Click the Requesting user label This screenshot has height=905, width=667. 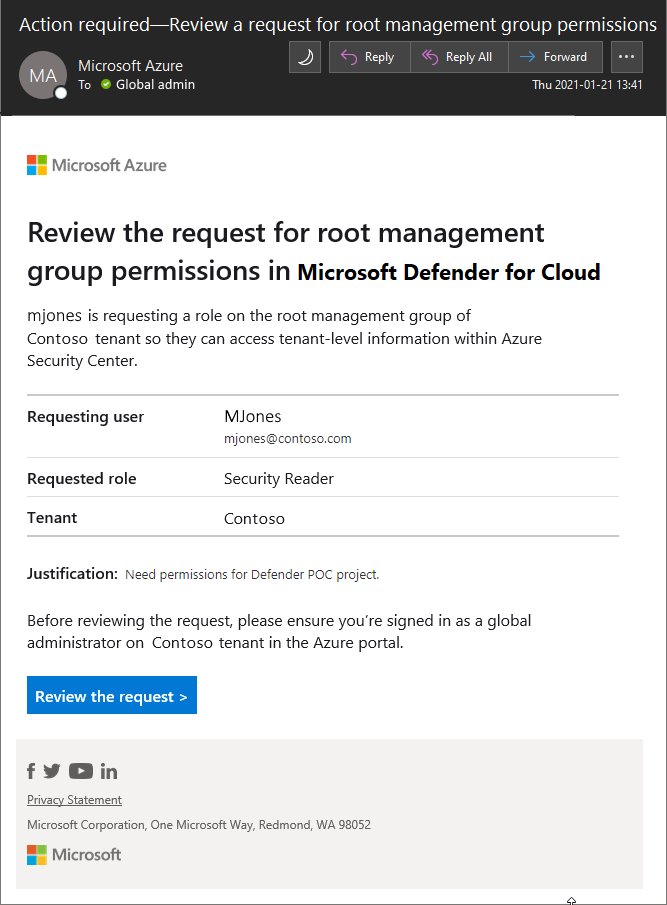[x=85, y=417]
